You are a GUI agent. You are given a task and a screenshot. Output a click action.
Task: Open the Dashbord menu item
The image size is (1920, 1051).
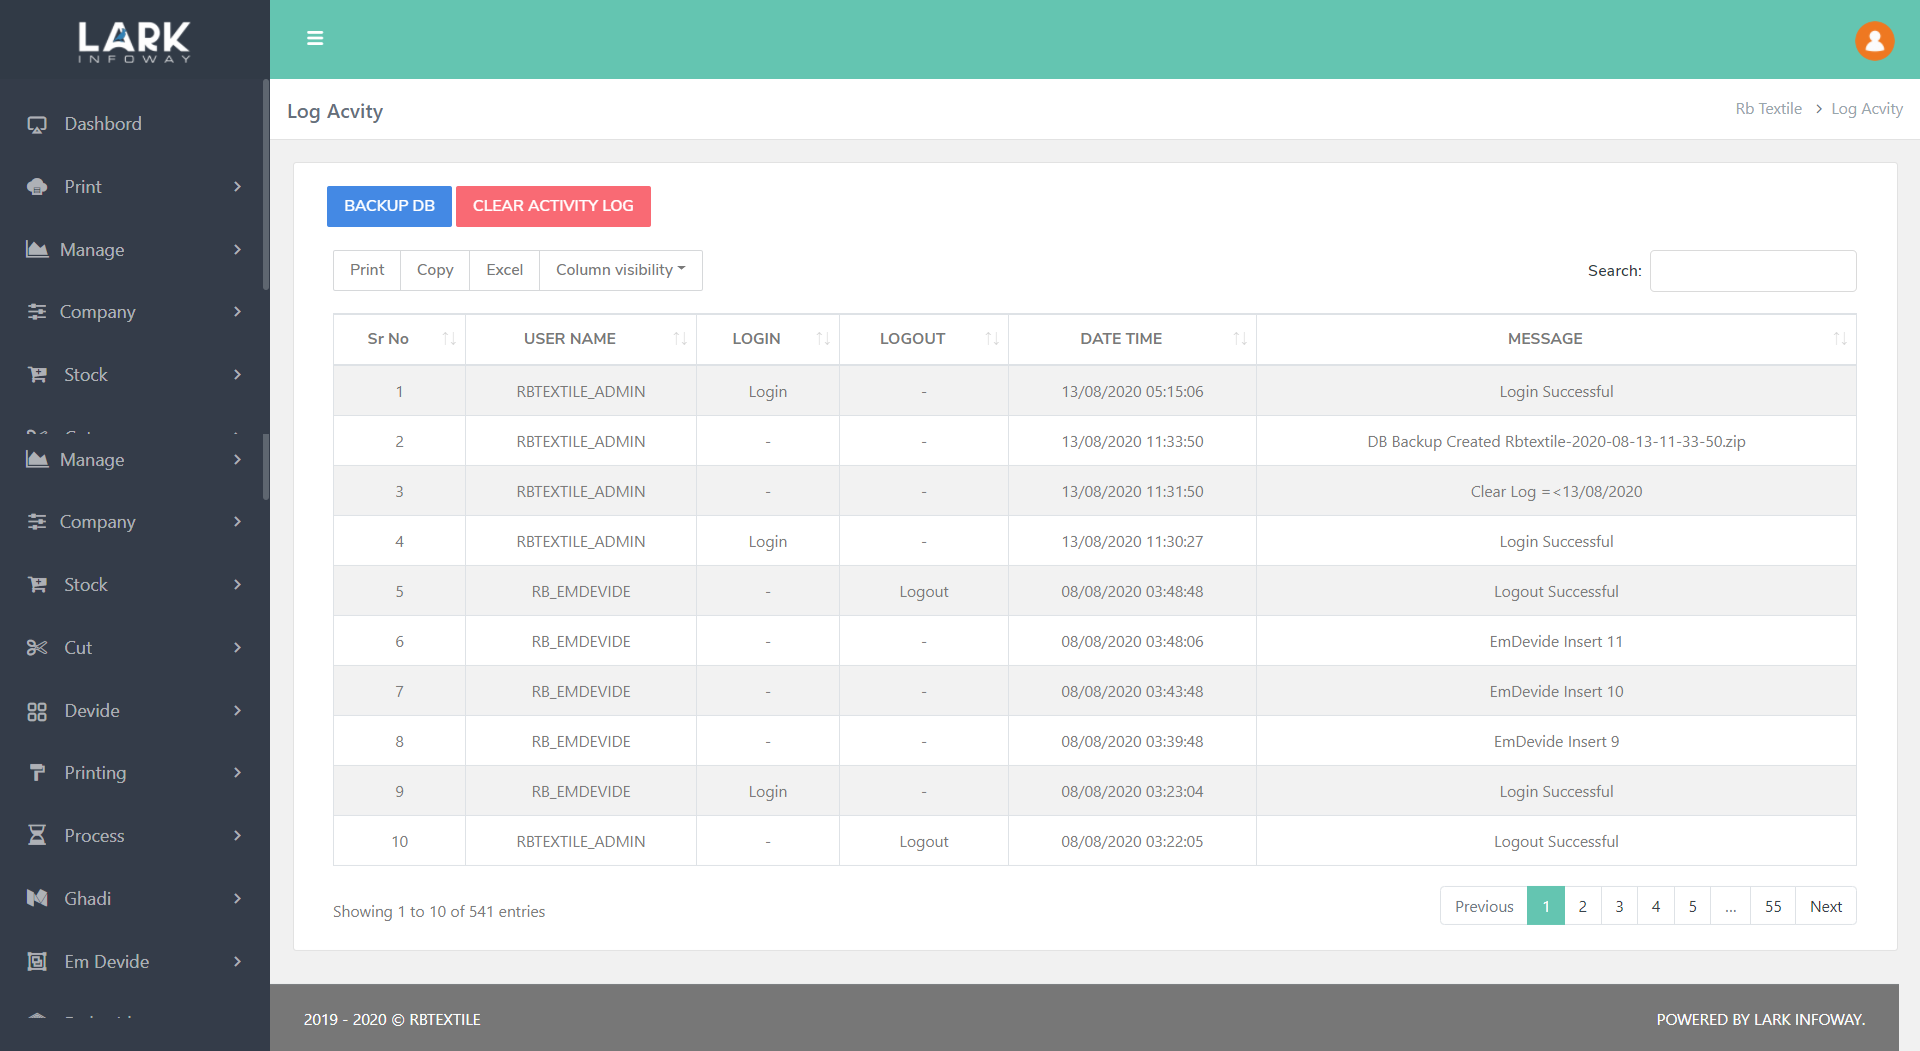pyautogui.click(x=135, y=124)
